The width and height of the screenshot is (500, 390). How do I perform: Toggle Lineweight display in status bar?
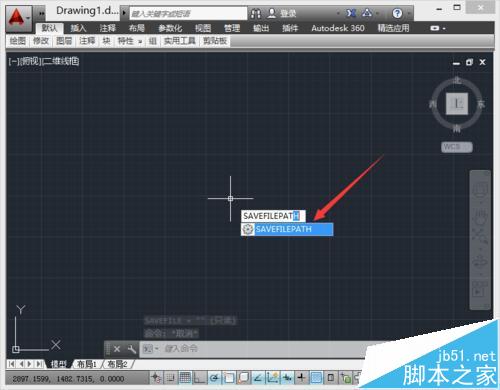pos(302,378)
